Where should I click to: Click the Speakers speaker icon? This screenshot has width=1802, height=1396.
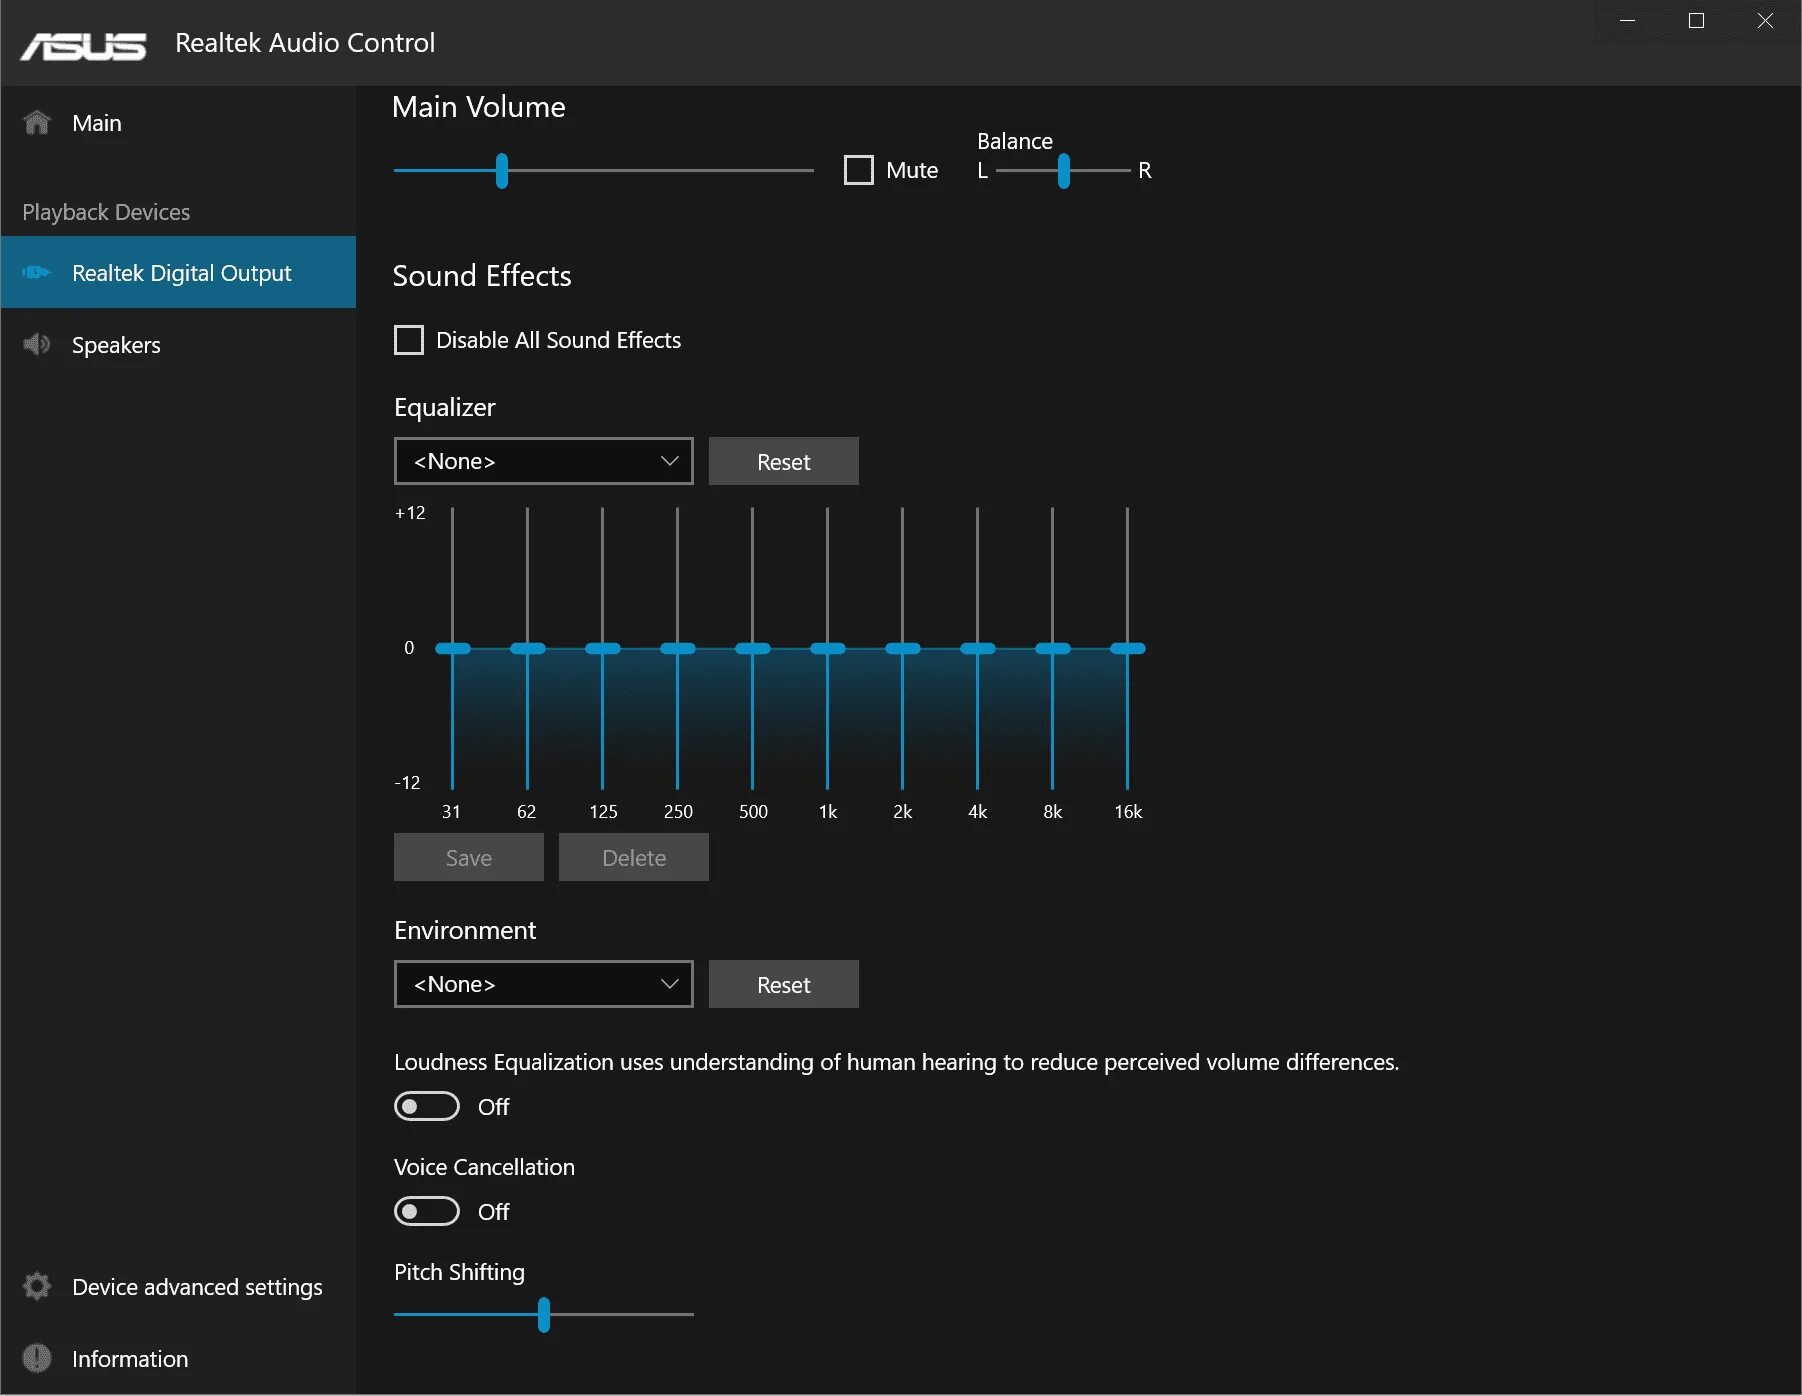pos(37,344)
